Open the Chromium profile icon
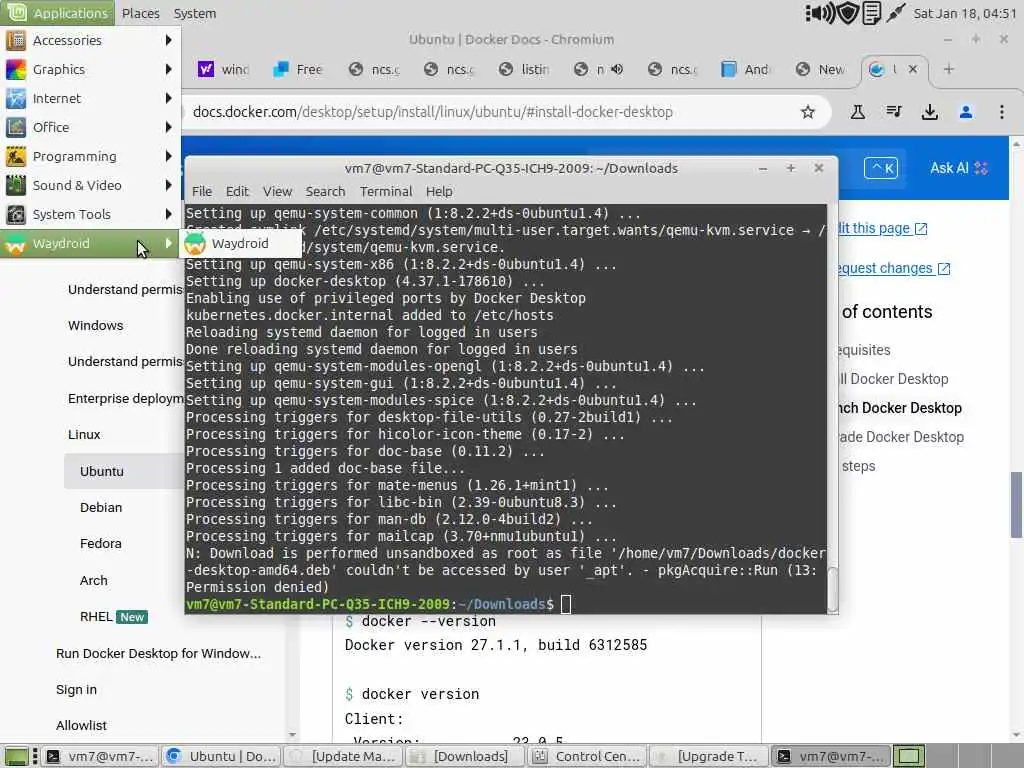The width and height of the screenshot is (1024, 768). pos(966,112)
